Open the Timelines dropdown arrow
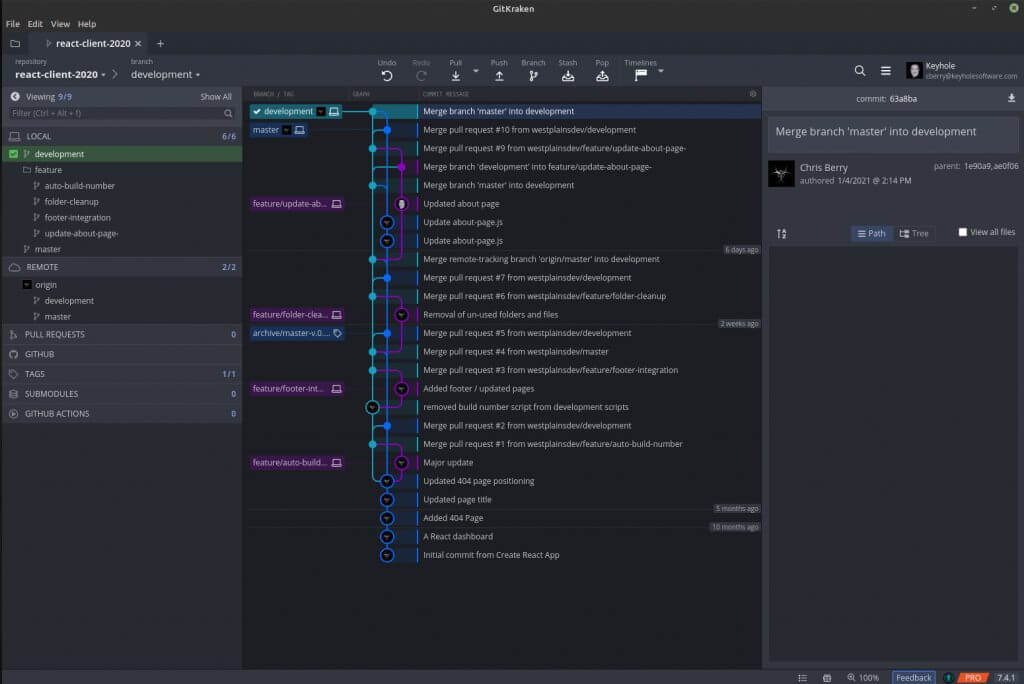The height and width of the screenshot is (684, 1024). point(660,71)
